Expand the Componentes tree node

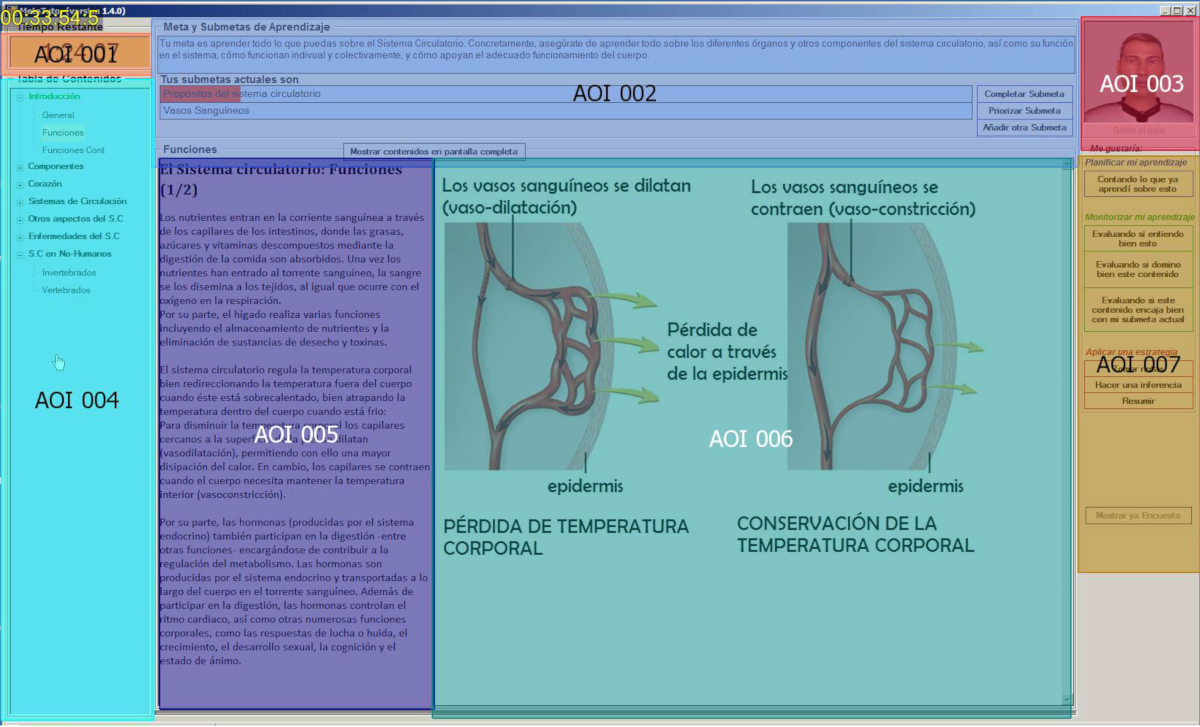[20, 167]
